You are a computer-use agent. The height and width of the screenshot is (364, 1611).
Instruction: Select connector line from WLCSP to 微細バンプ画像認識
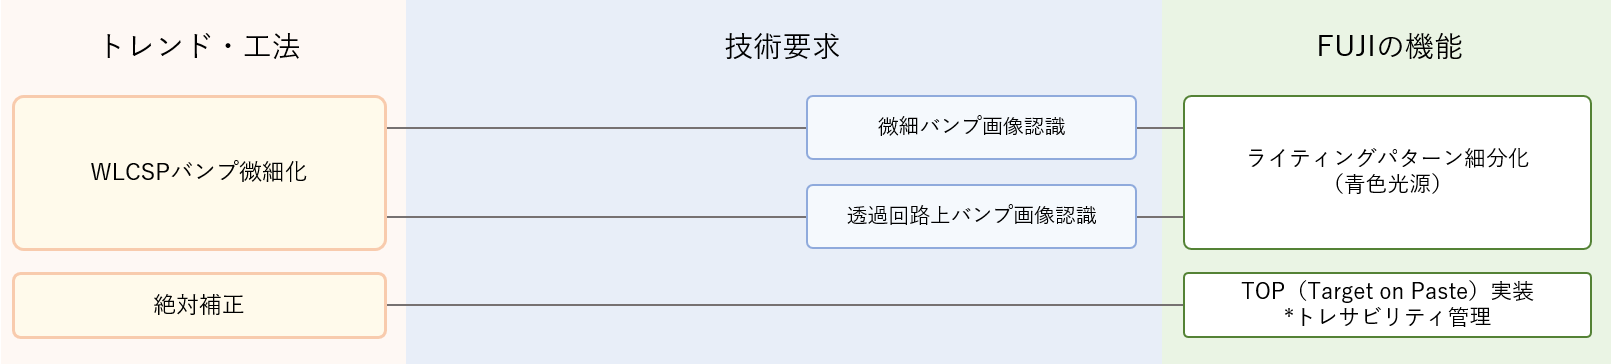(x=596, y=128)
